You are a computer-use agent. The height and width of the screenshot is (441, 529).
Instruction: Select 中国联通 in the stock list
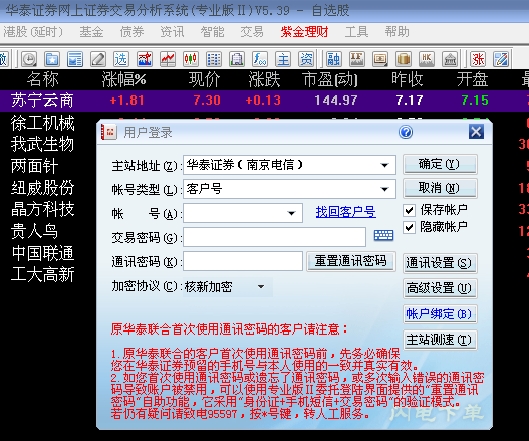pyautogui.click(x=42, y=253)
